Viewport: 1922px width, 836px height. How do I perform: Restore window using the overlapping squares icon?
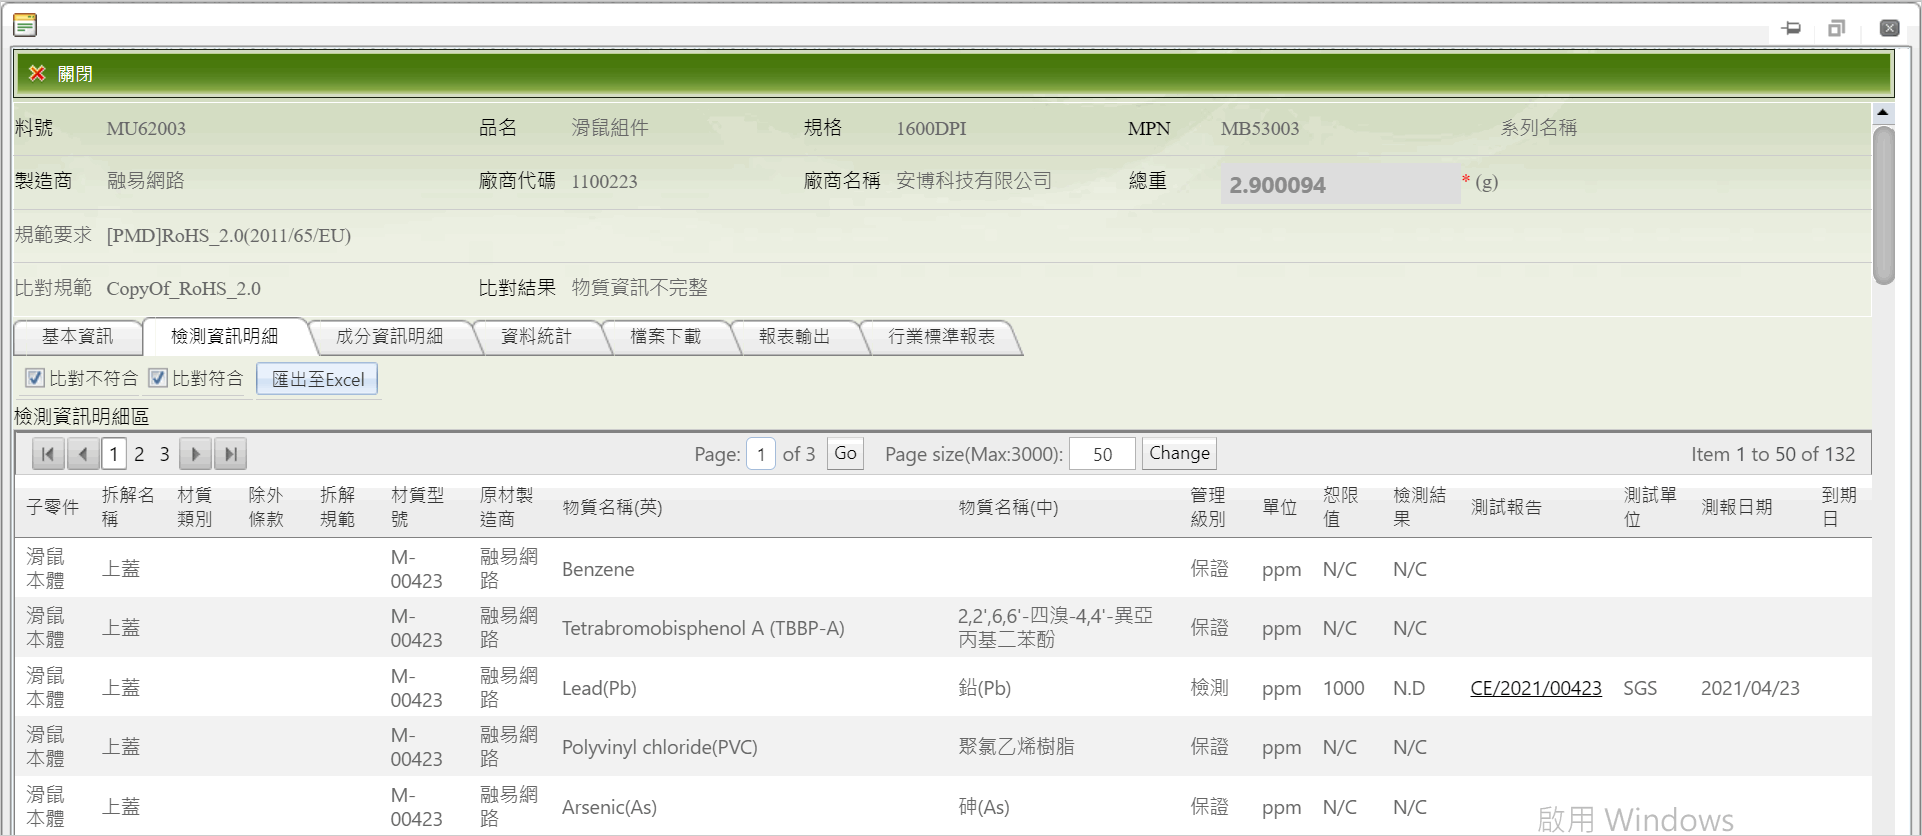[1836, 28]
